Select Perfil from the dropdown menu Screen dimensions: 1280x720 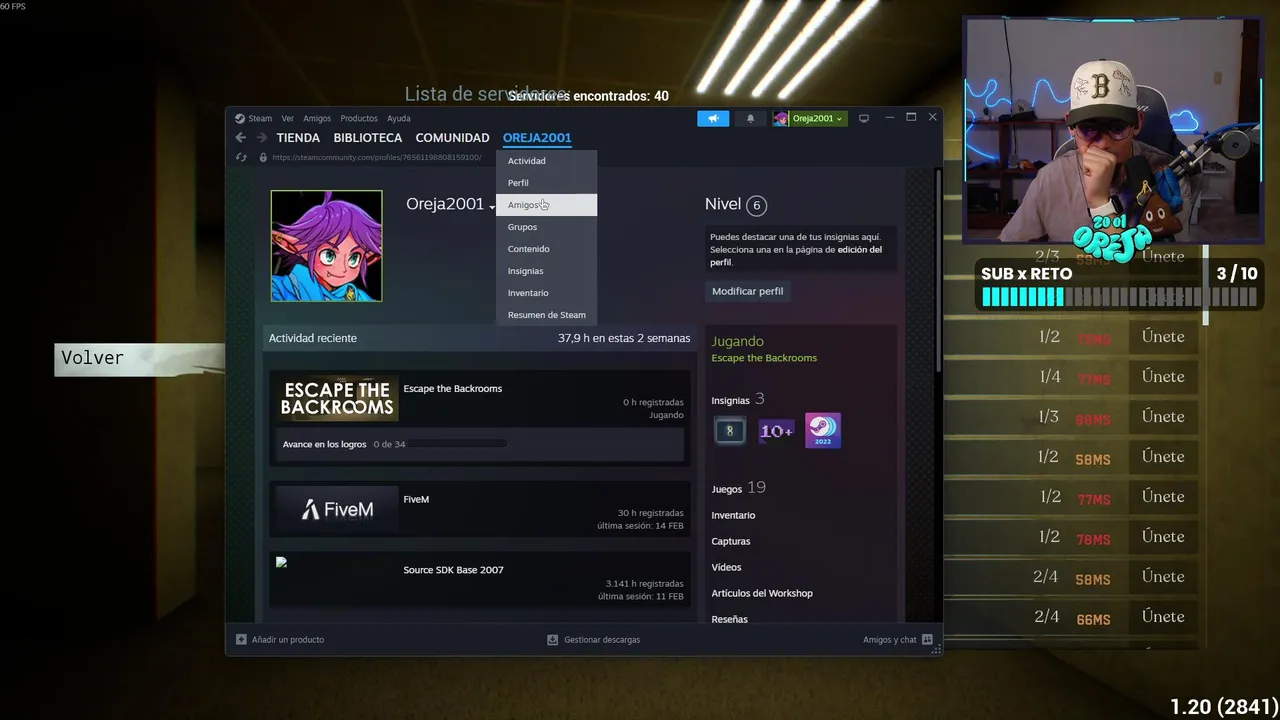546,183
